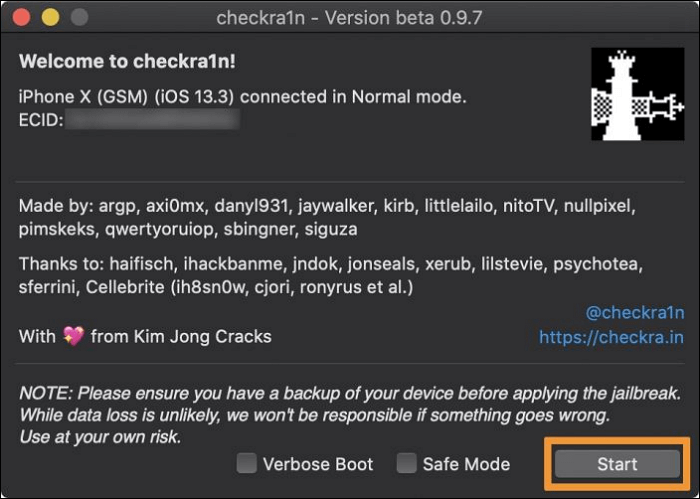Tick the Safe Mode checkbox
Screen dimensions: 700x499
point(406,464)
